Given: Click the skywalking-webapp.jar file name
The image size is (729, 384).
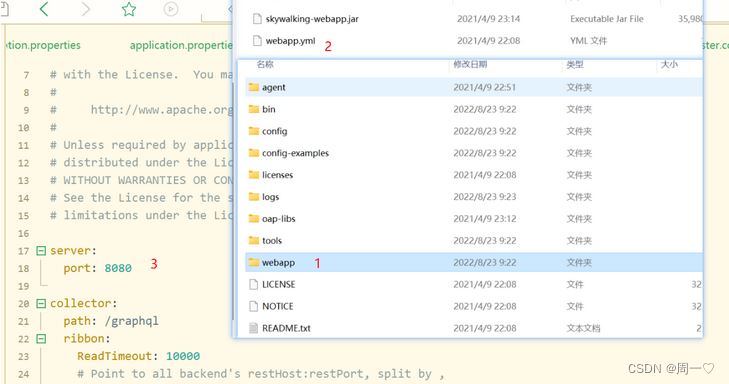Looking at the screenshot, I should pos(312,19).
